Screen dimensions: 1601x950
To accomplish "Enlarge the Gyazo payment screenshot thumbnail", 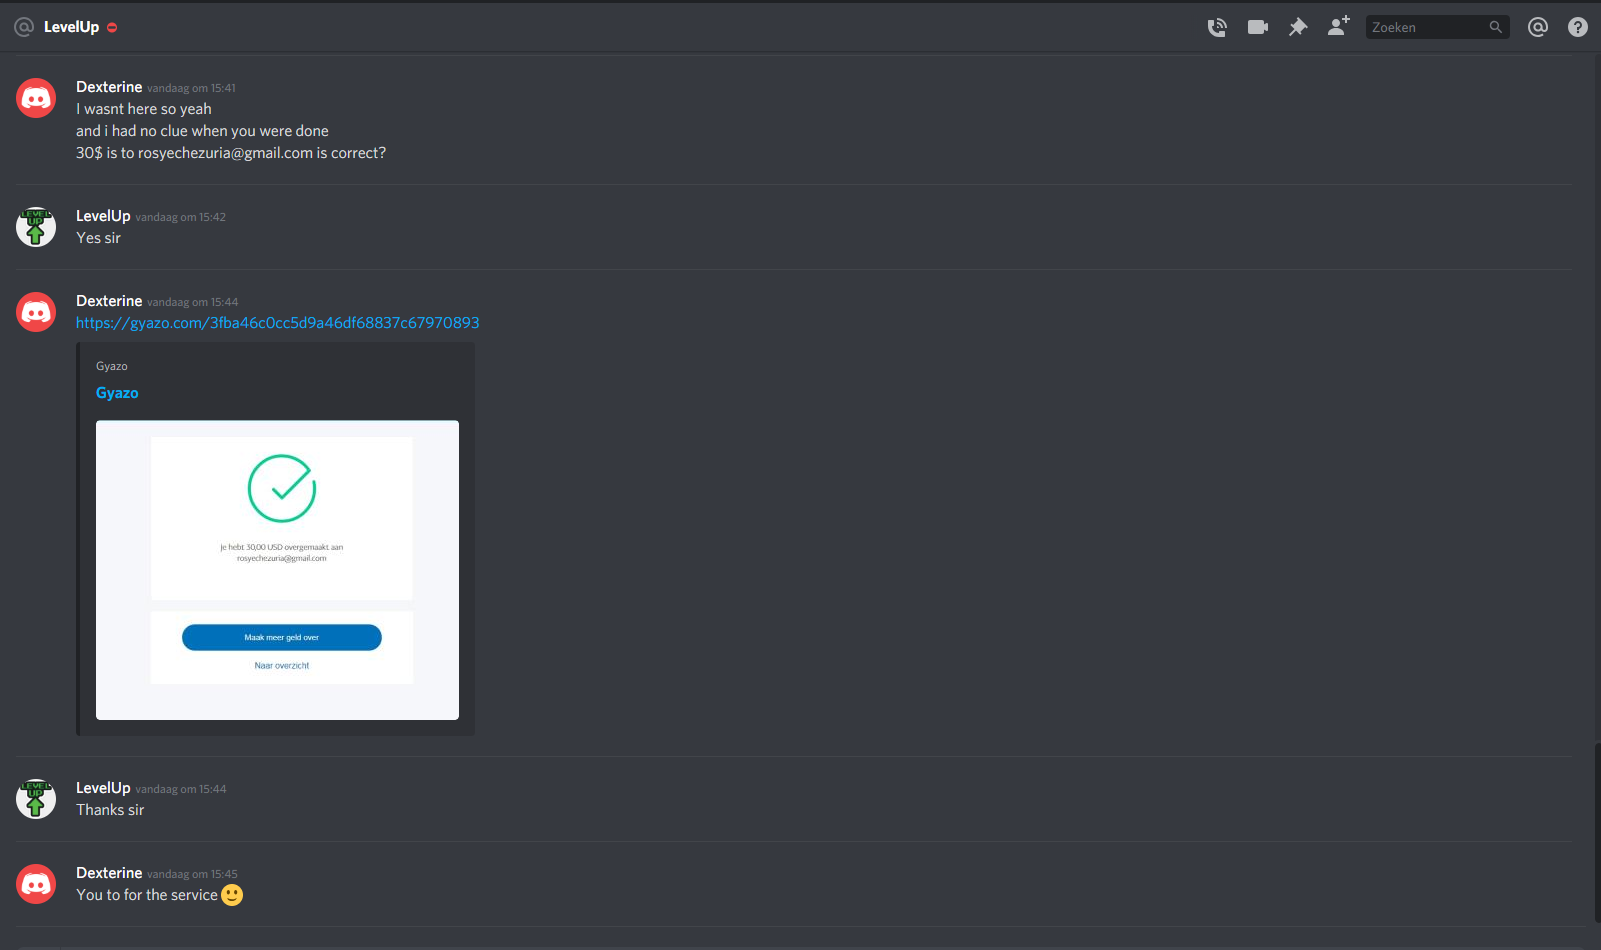I will pyautogui.click(x=277, y=570).
